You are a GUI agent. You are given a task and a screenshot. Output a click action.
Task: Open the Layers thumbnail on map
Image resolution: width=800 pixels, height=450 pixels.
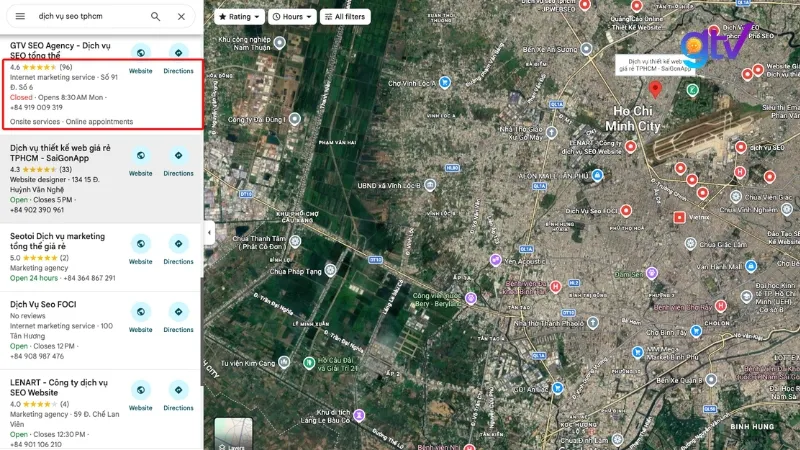(x=233, y=434)
